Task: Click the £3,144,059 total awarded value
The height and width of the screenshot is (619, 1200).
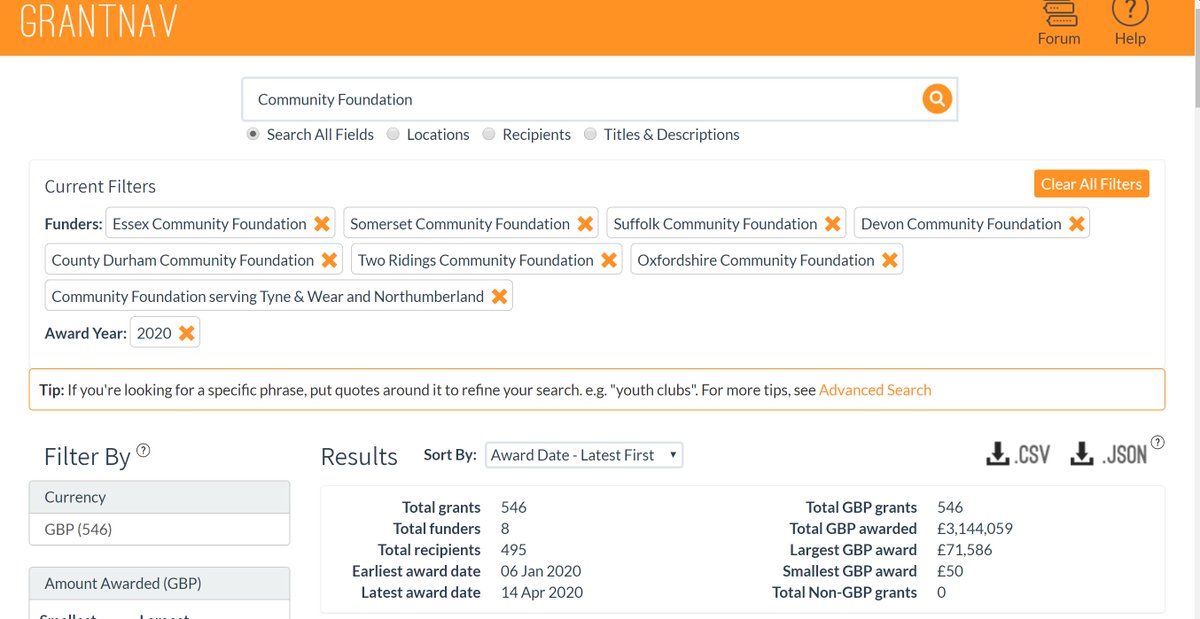Action: [x=975, y=528]
